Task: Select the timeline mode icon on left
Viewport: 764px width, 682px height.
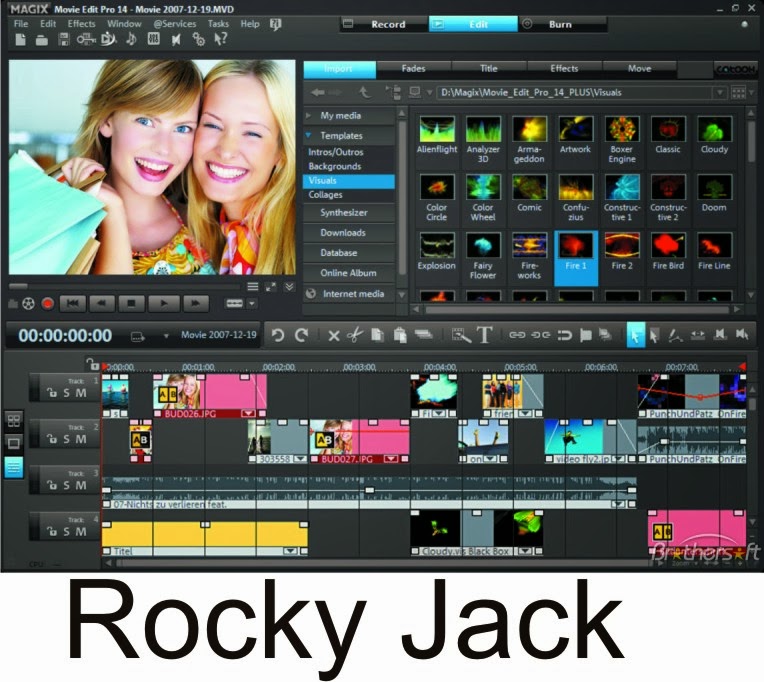Action: click(14, 468)
